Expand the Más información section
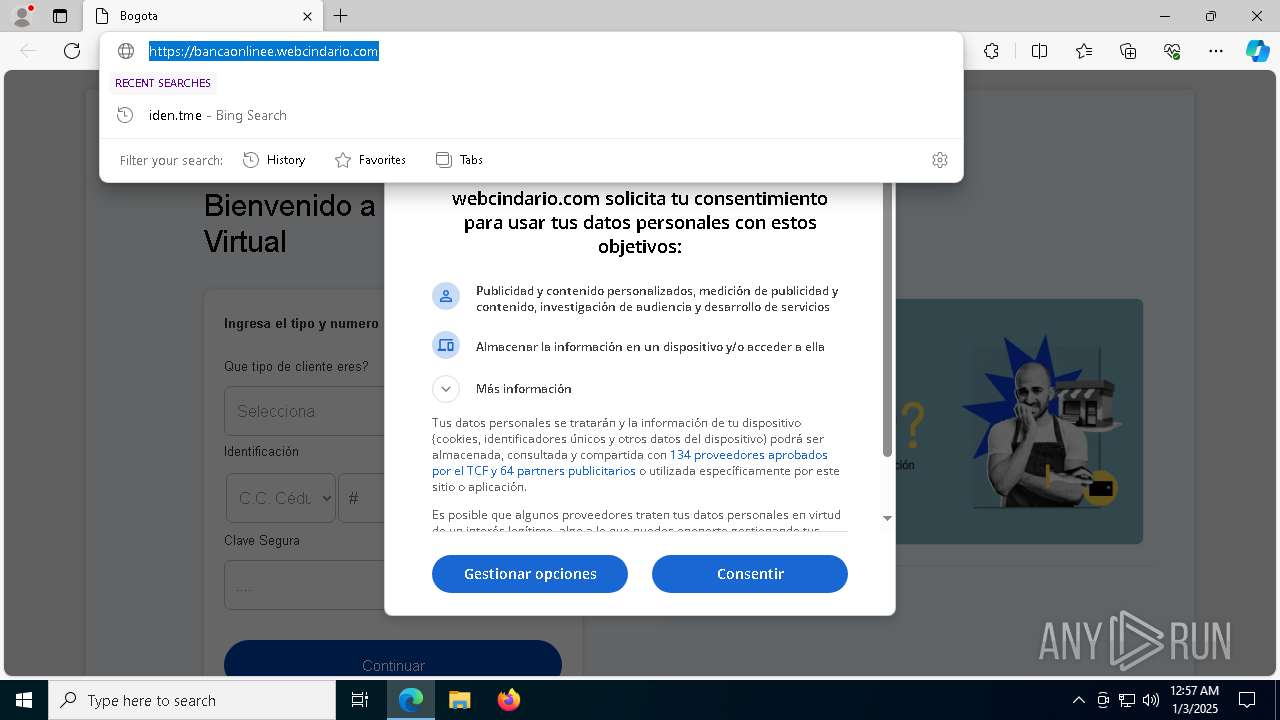The height and width of the screenshot is (720, 1280). click(x=446, y=388)
